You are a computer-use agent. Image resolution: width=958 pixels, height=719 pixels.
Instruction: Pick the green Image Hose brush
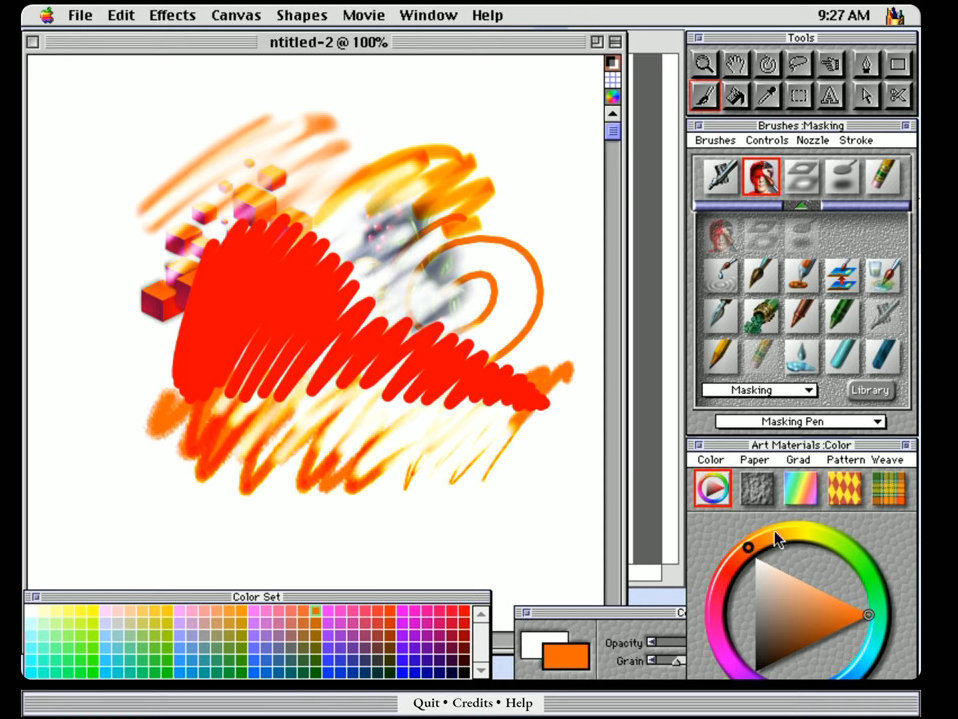(761, 315)
